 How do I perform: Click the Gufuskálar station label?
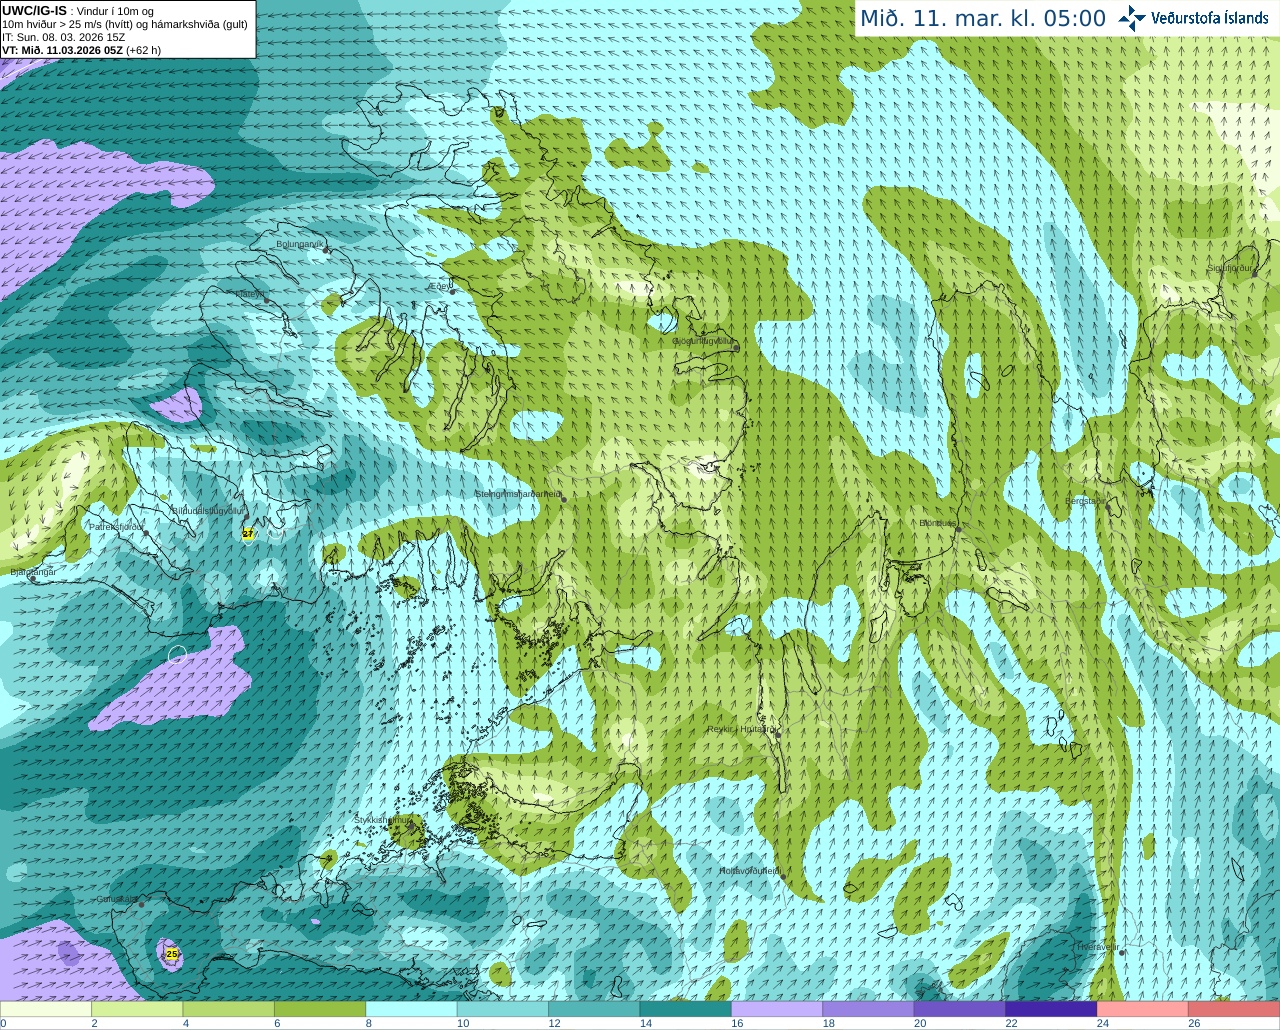[x=116, y=899]
